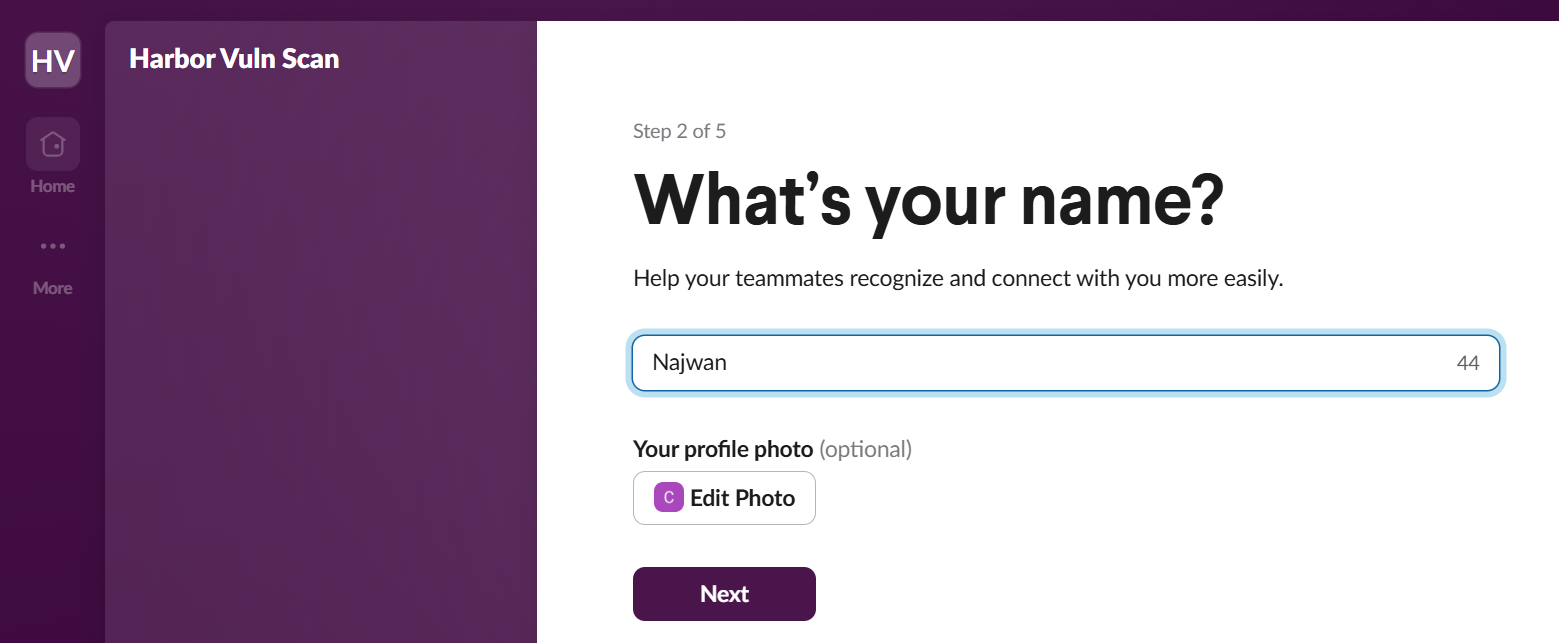The image size is (1559, 643).
Task: Click the 44 character counter
Action: pyautogui.click(x=1467, y=363)
